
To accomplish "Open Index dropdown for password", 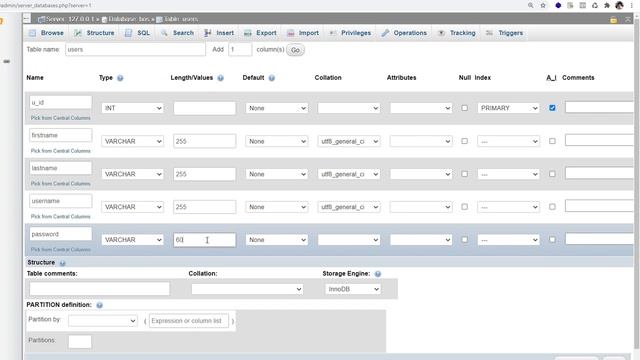I will click(x=509, y=240).
